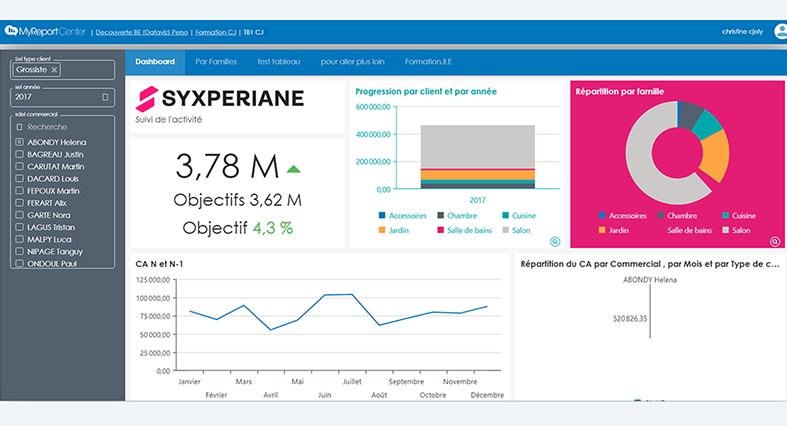Screen dimensions: 787x426
Task: Click the Juillet axis label
Action: 352,381
